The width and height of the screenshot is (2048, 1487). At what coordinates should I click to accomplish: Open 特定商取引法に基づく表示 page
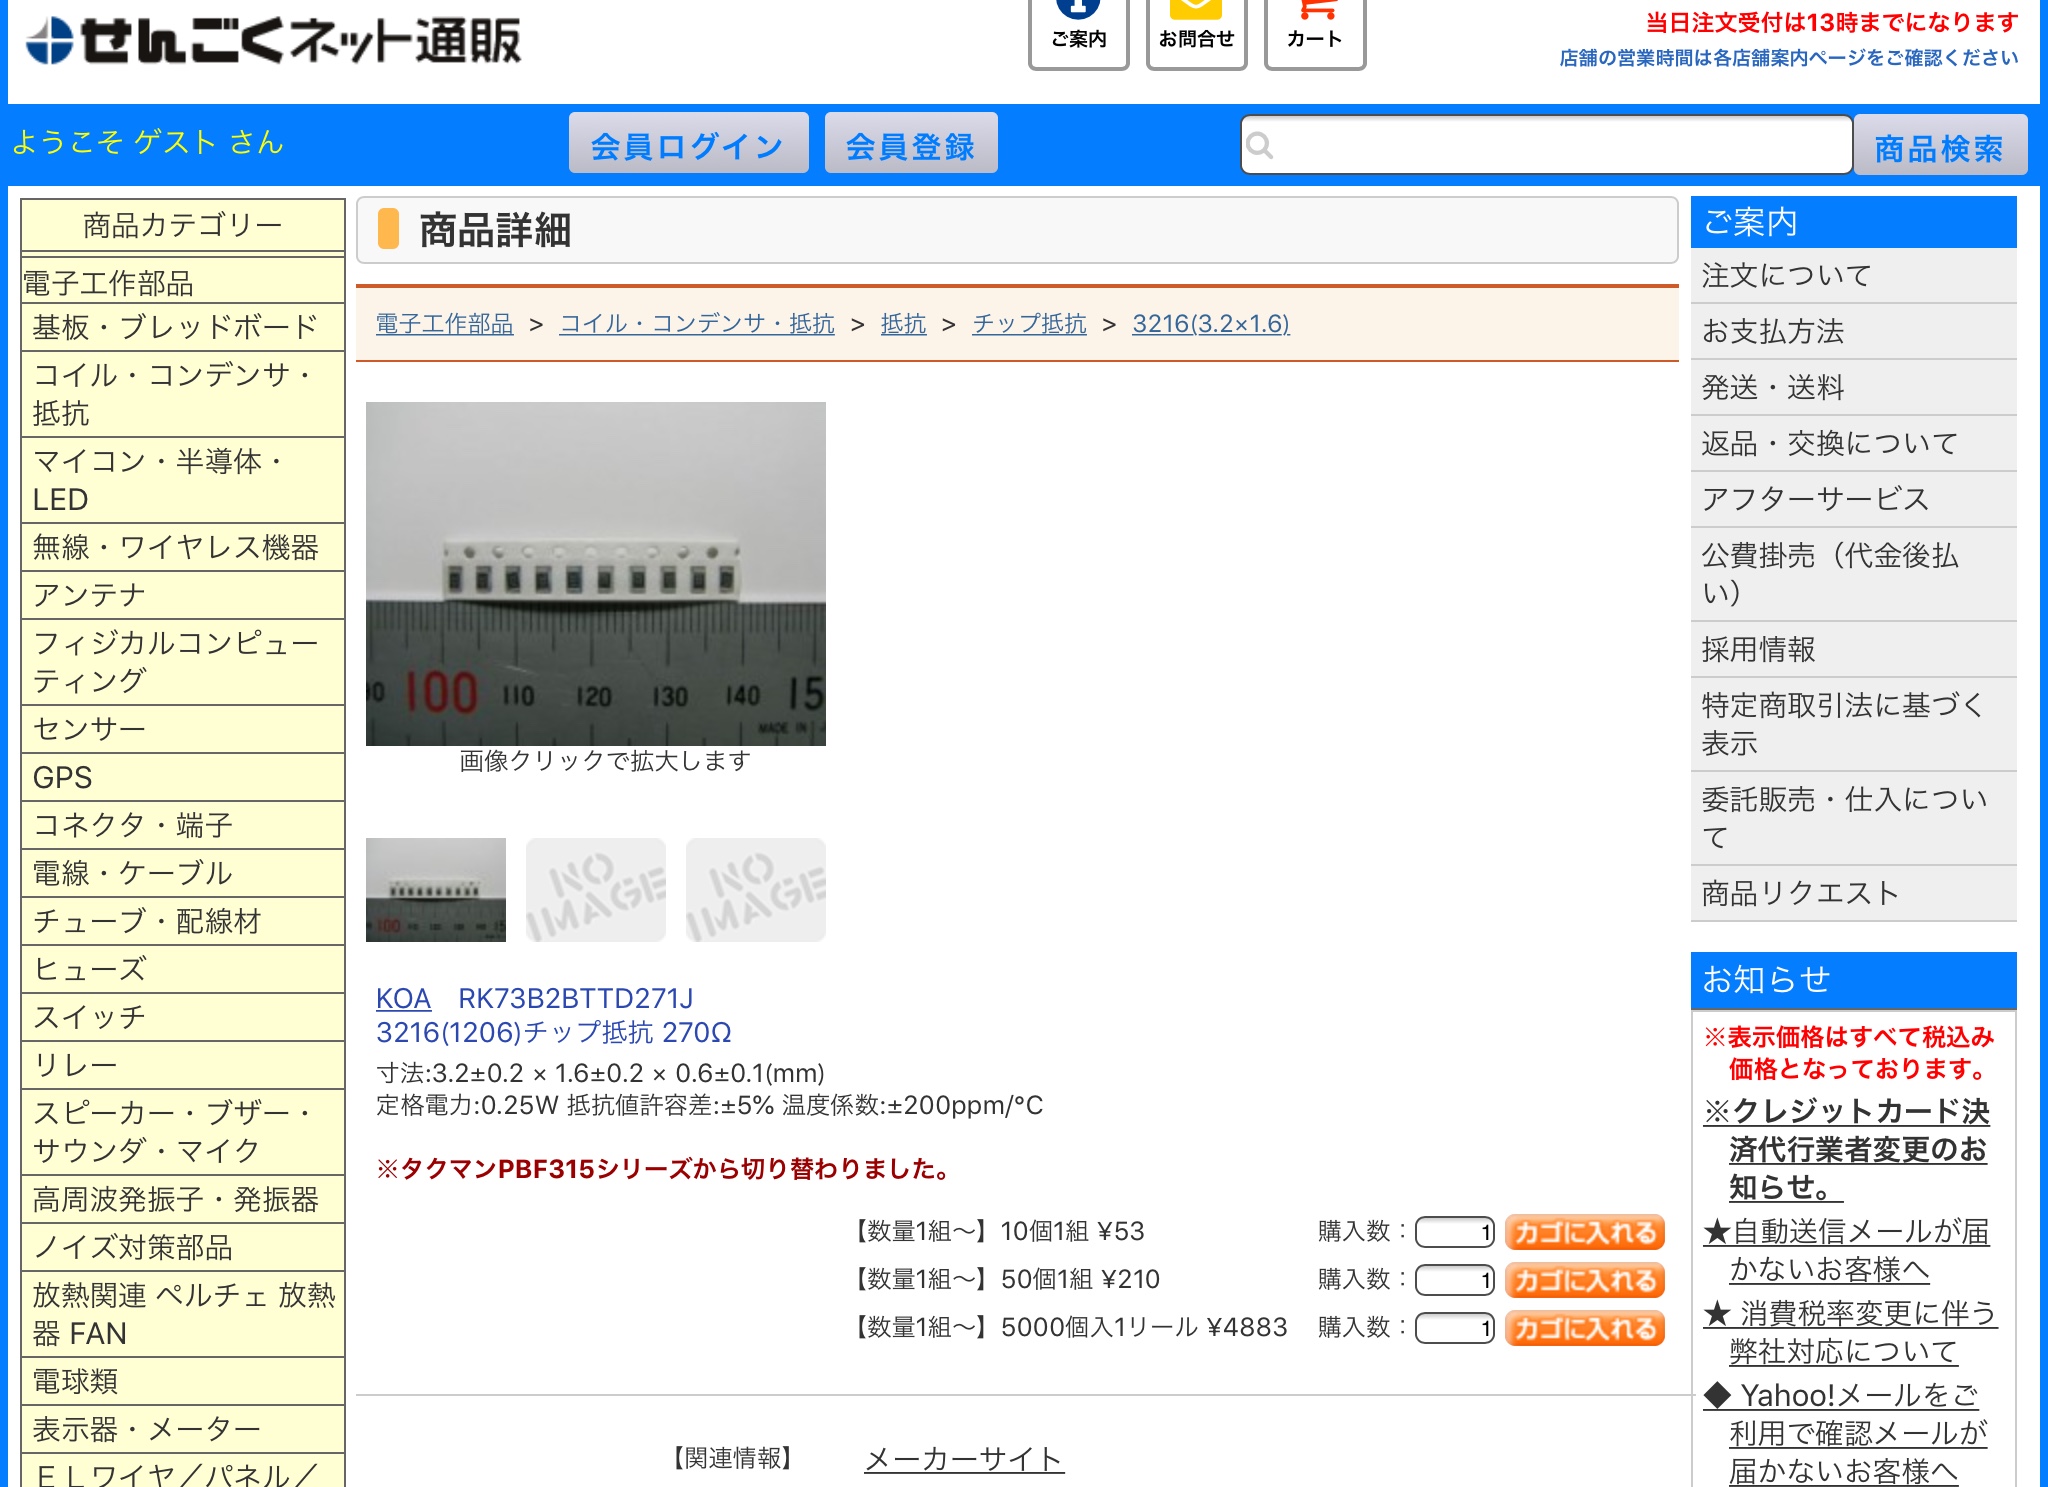[1853, 724]
